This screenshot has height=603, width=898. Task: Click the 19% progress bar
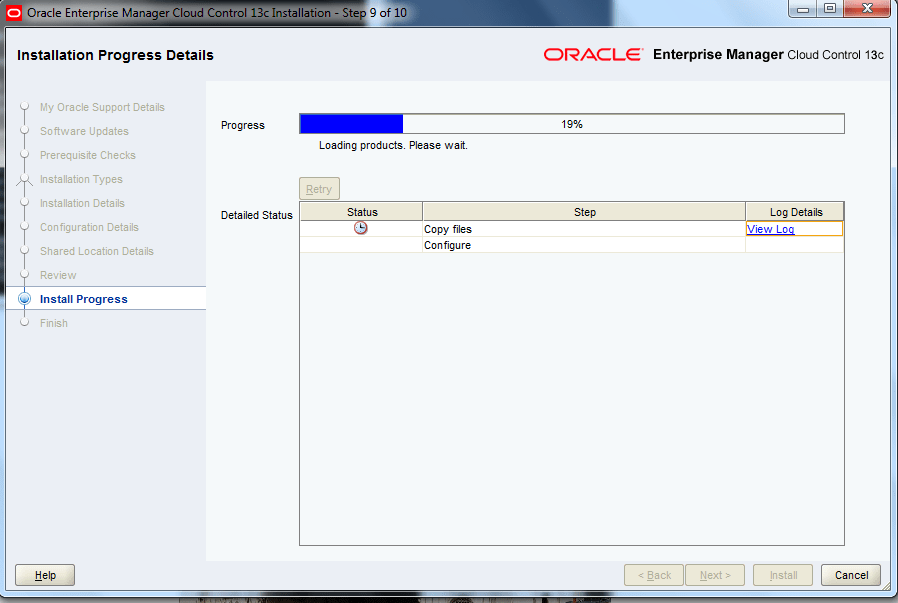point(572,124)
